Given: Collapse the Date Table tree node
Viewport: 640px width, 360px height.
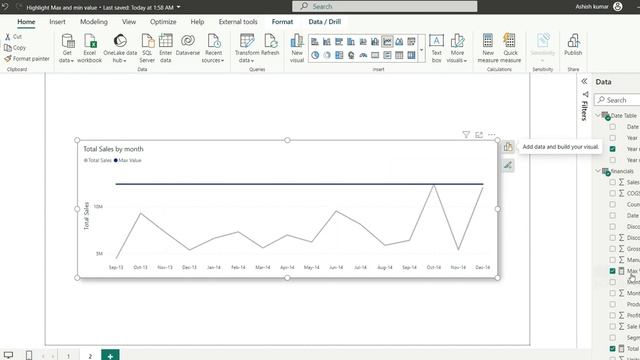Looking at the screenshot, I should pyautogui.click(x=598, y=116).
